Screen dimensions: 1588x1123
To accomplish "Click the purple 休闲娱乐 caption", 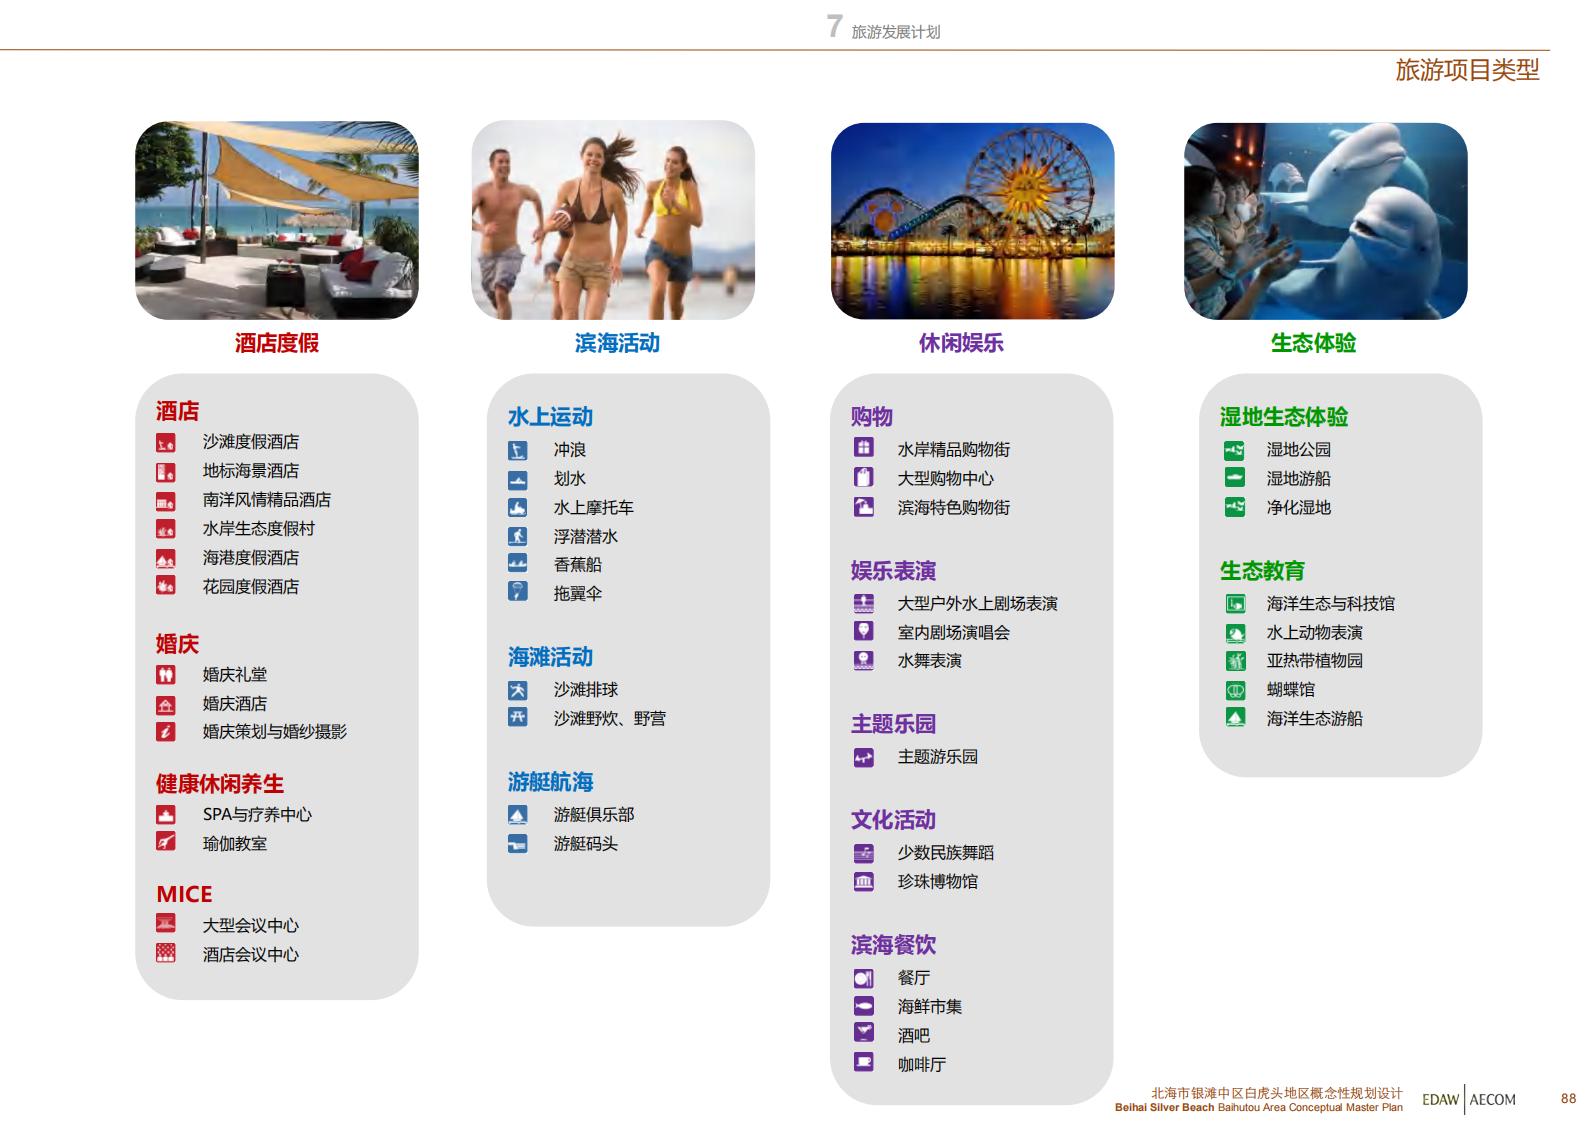I will pyautogui.click(x=961, y=343).
